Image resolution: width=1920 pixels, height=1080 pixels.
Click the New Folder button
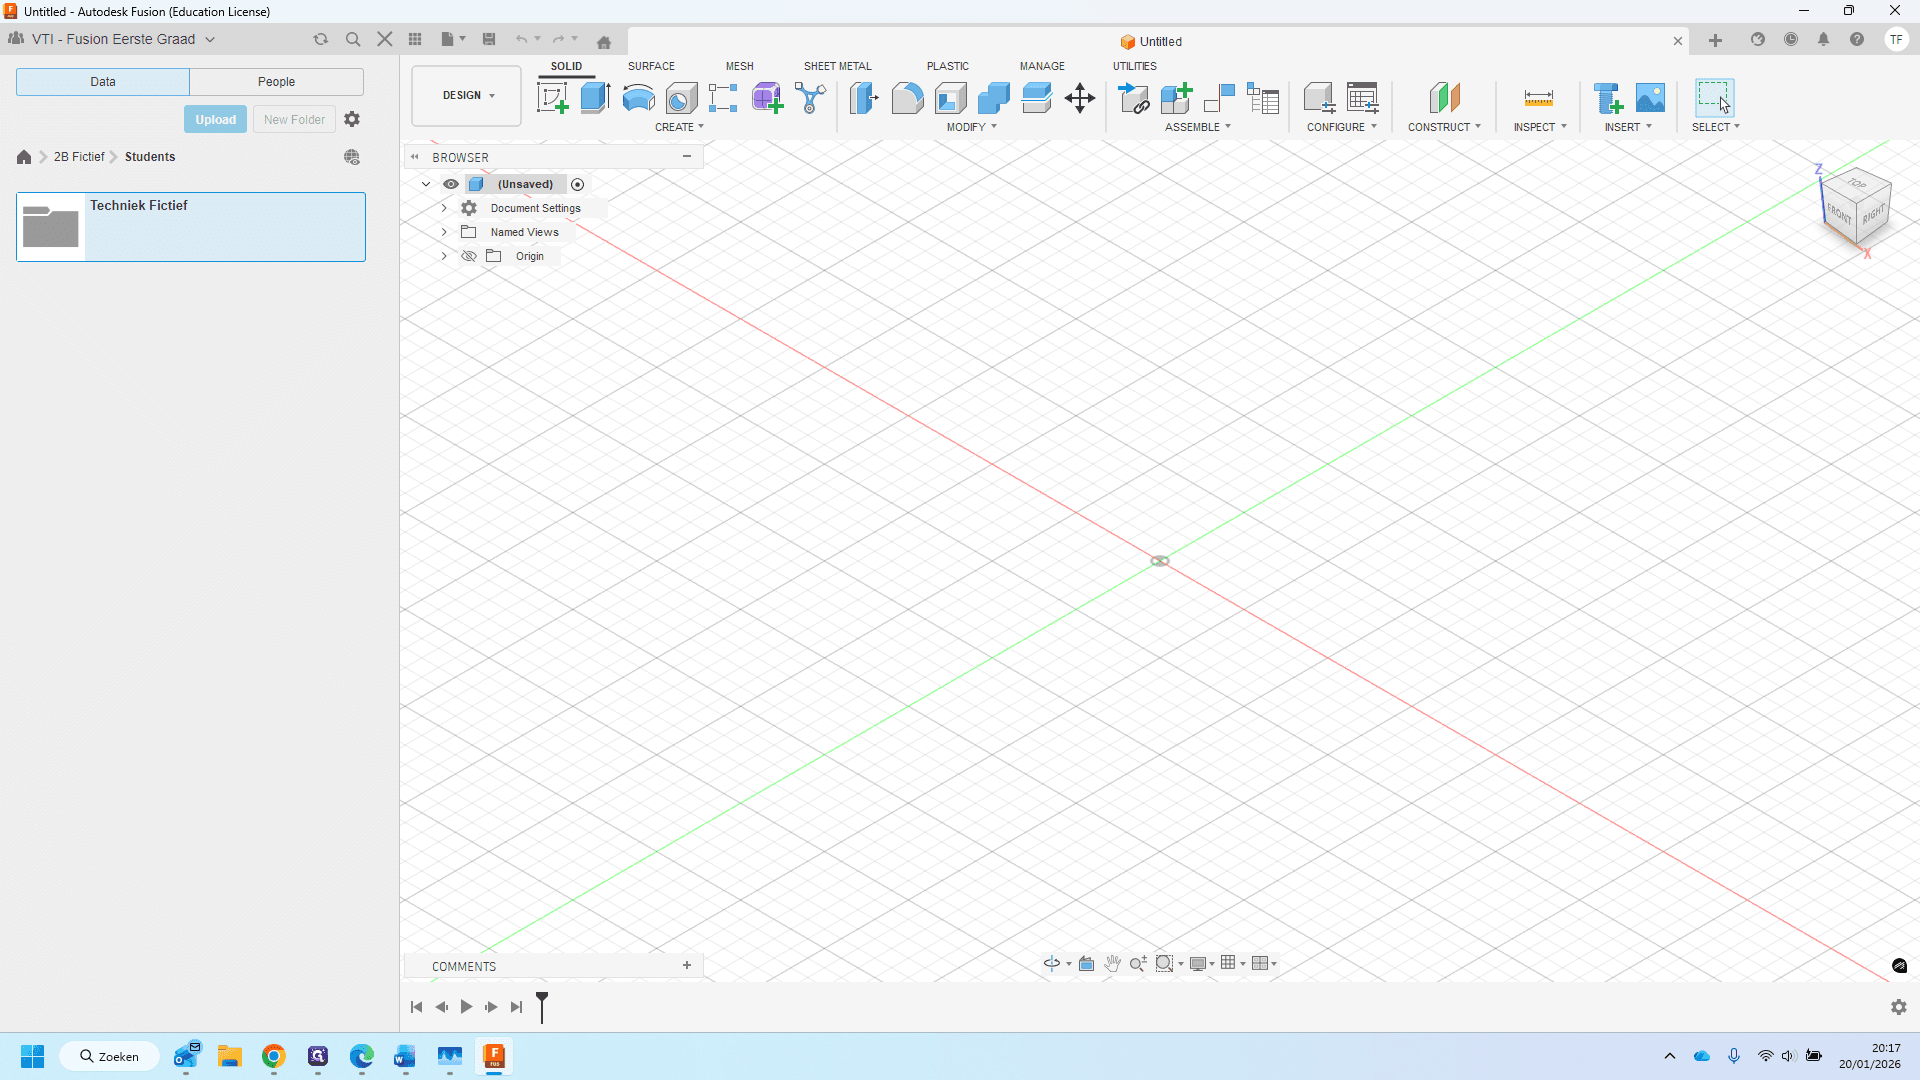(294, 119)
